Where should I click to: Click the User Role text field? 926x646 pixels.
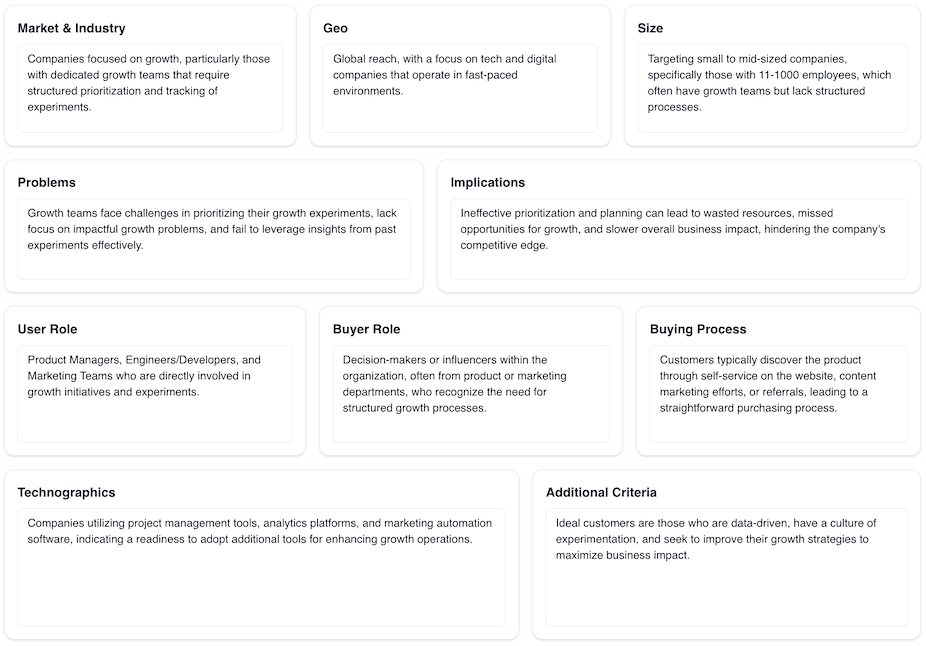pos(155,394)
